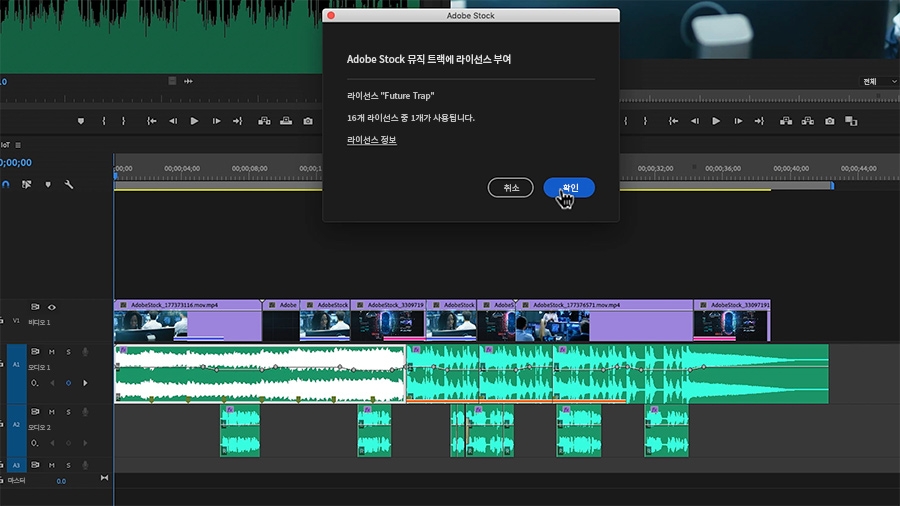Click the blue work area end handle
This screenshot has height=506, width=900.
pyautogui.click(x=832, y=185)
